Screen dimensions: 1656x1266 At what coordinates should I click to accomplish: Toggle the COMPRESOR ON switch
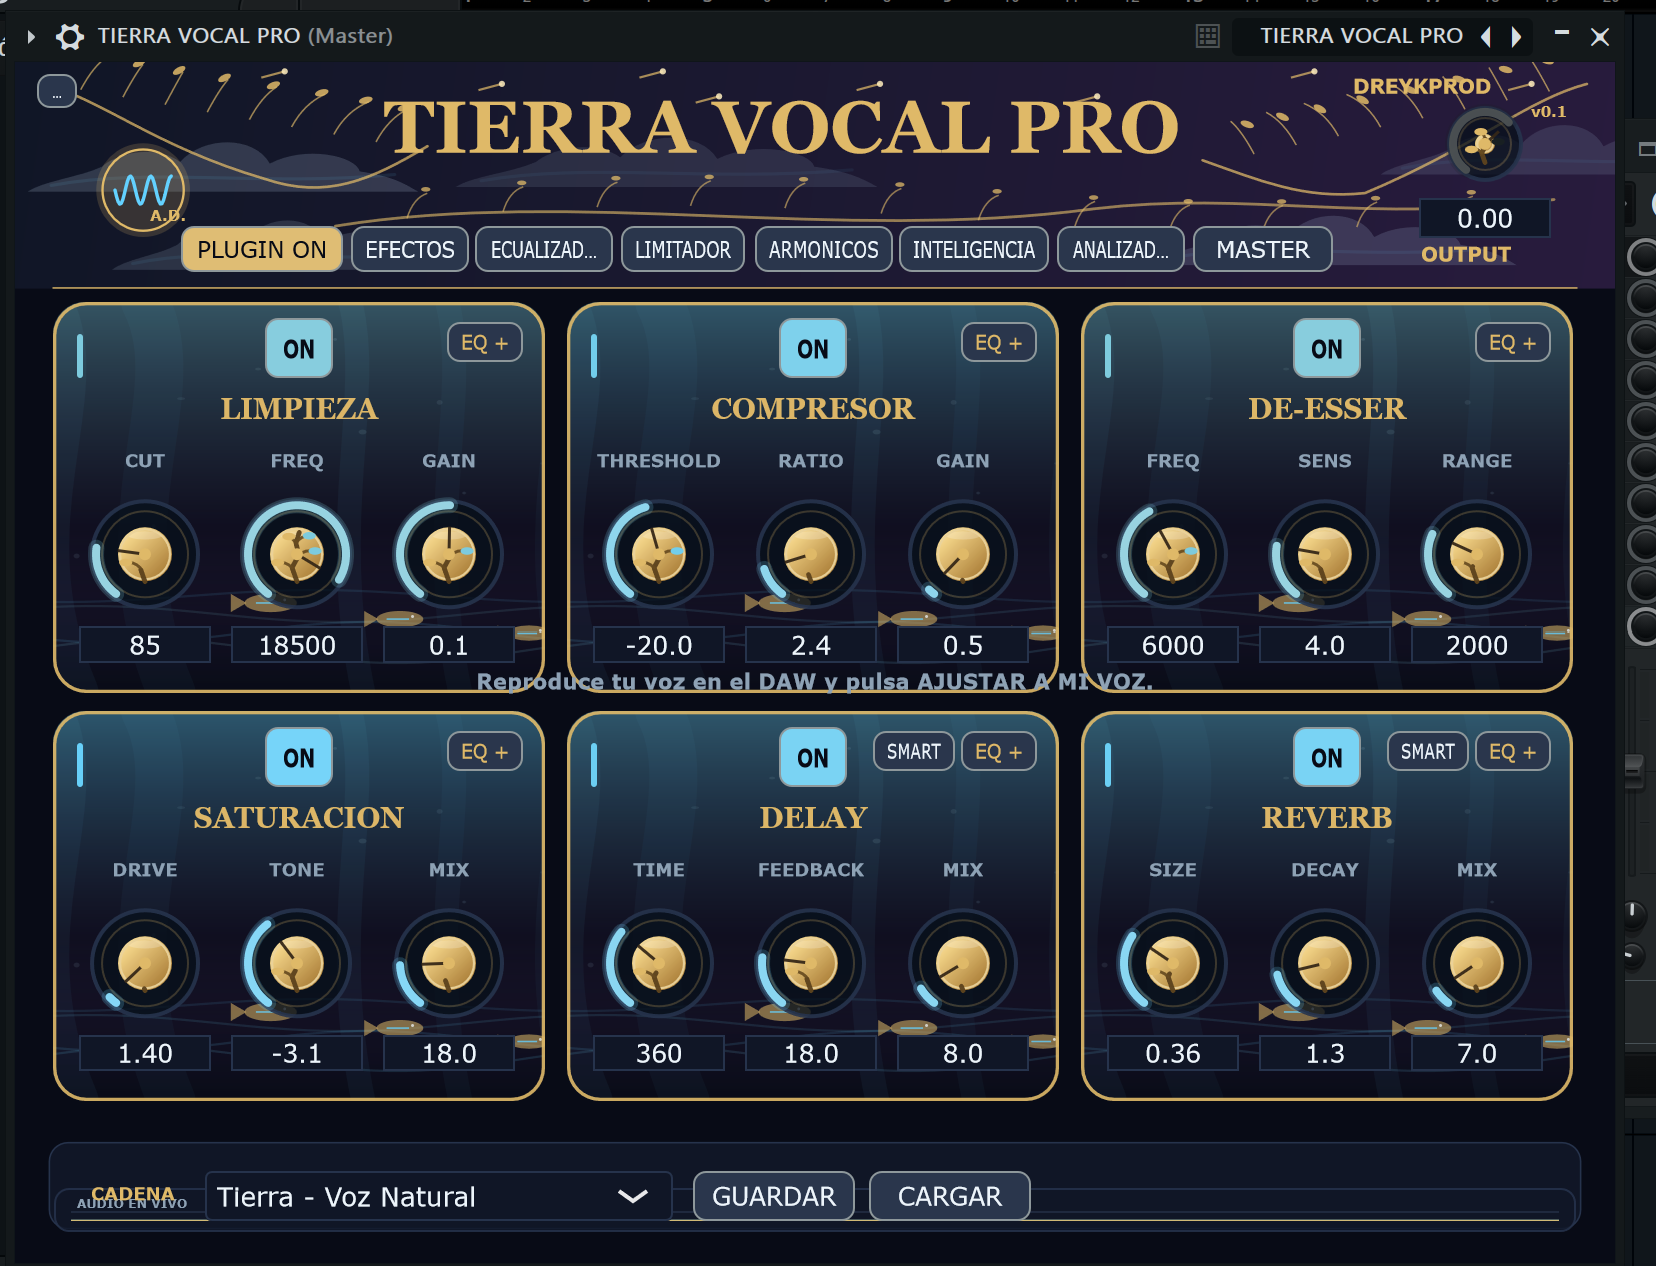tap(813, 348)
